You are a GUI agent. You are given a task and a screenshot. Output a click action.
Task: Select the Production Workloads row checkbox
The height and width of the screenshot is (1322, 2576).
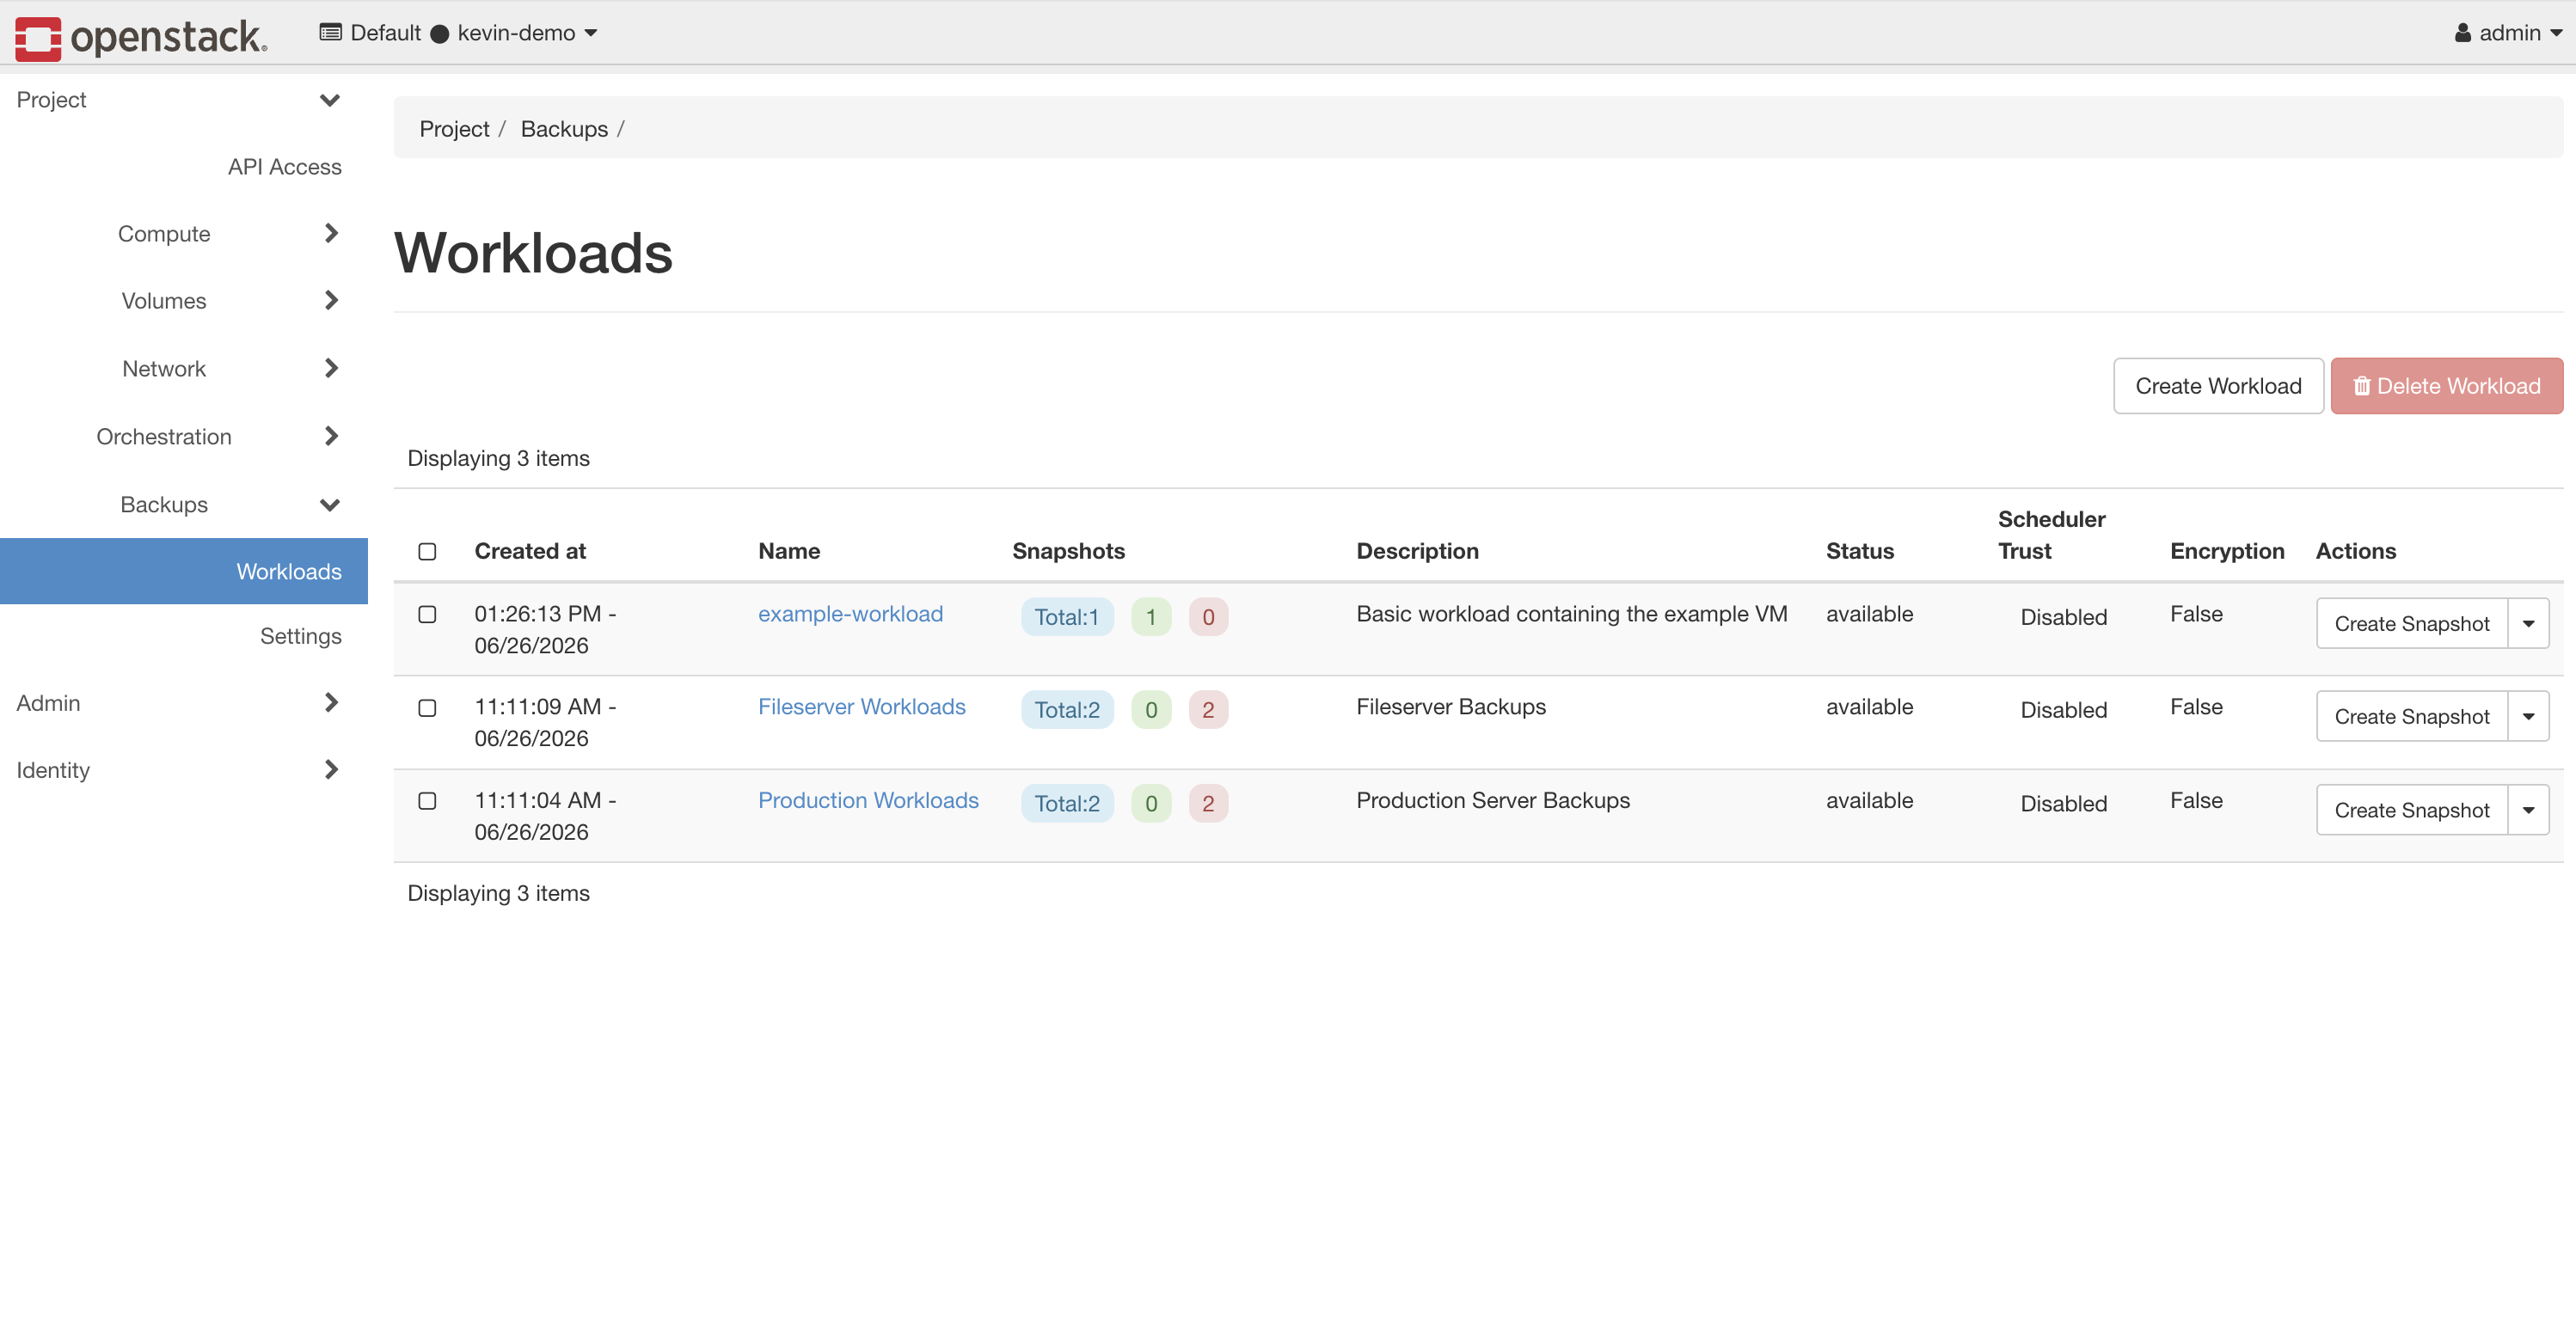point(427,800)
